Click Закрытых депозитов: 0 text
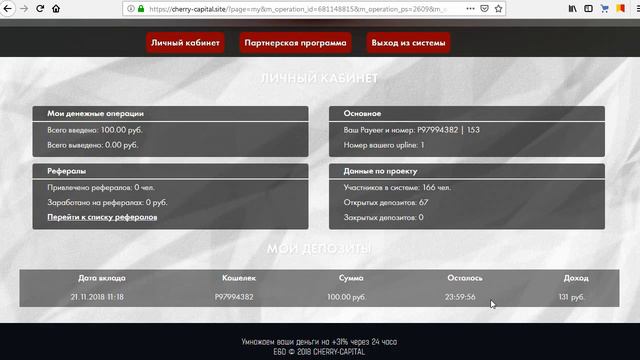Screen dimensions: 640x360 [x=383, y=218]
